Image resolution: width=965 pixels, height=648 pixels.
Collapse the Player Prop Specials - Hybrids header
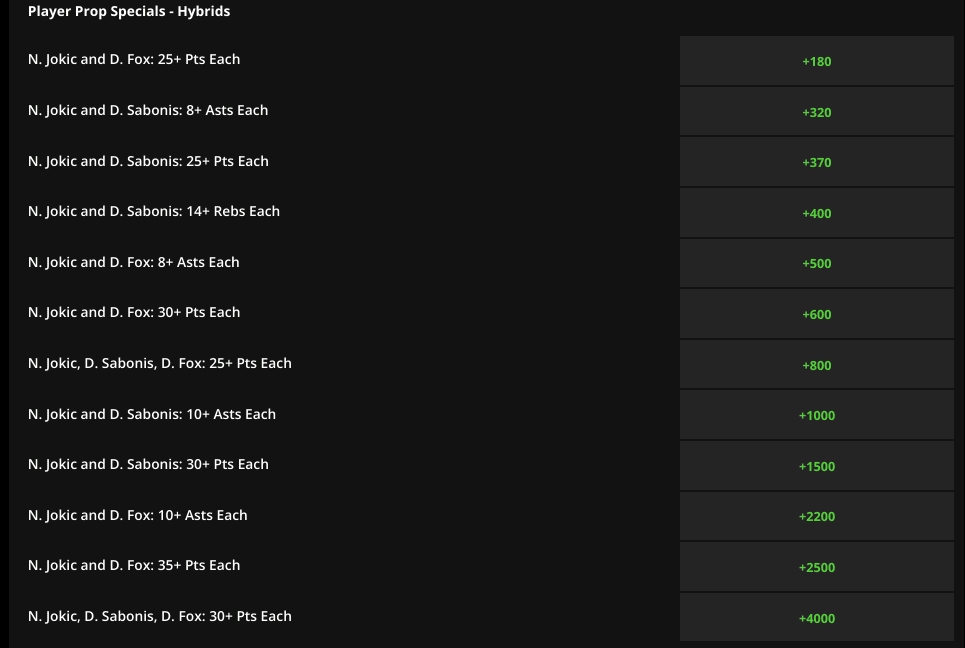point(129,12)
